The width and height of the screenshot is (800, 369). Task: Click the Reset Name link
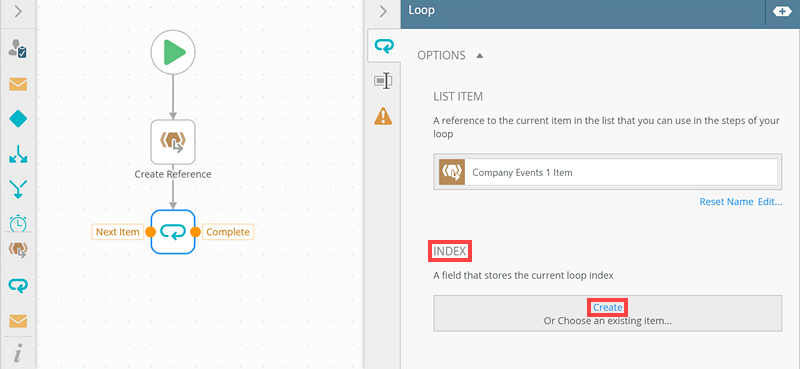[x=726, y=202]
